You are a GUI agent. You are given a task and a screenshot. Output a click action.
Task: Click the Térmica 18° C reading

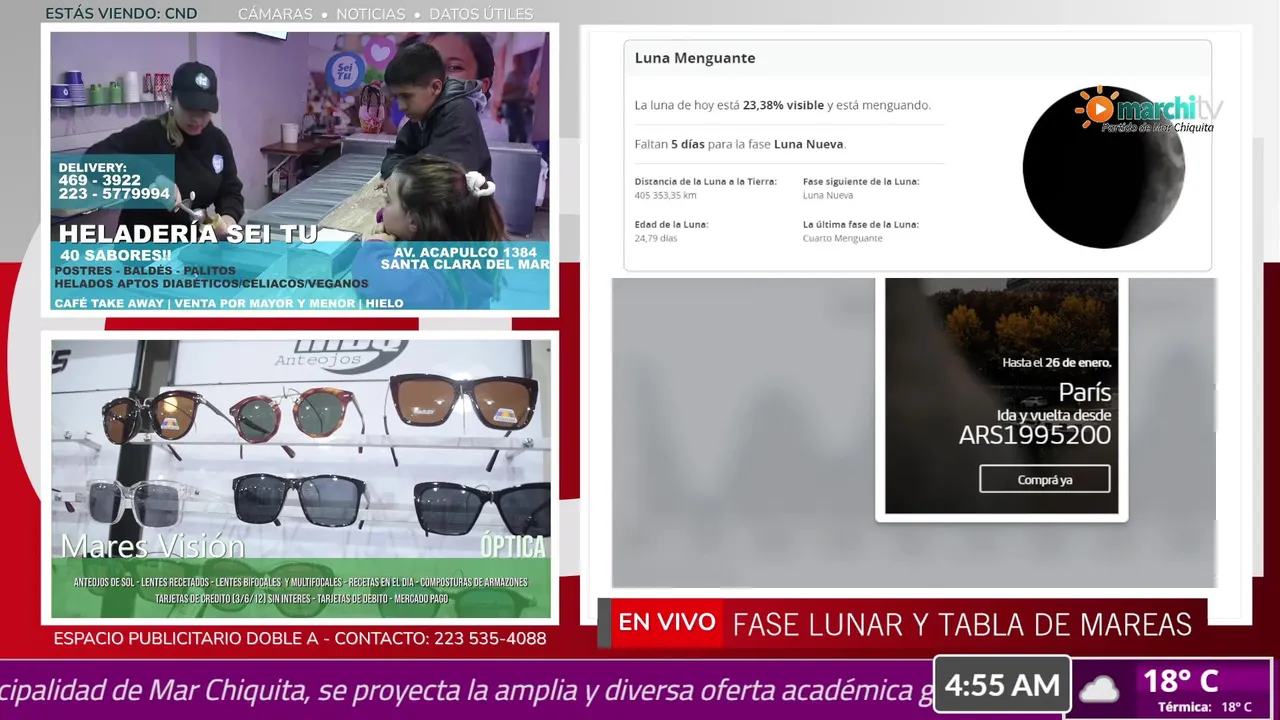click(1204, 707)
